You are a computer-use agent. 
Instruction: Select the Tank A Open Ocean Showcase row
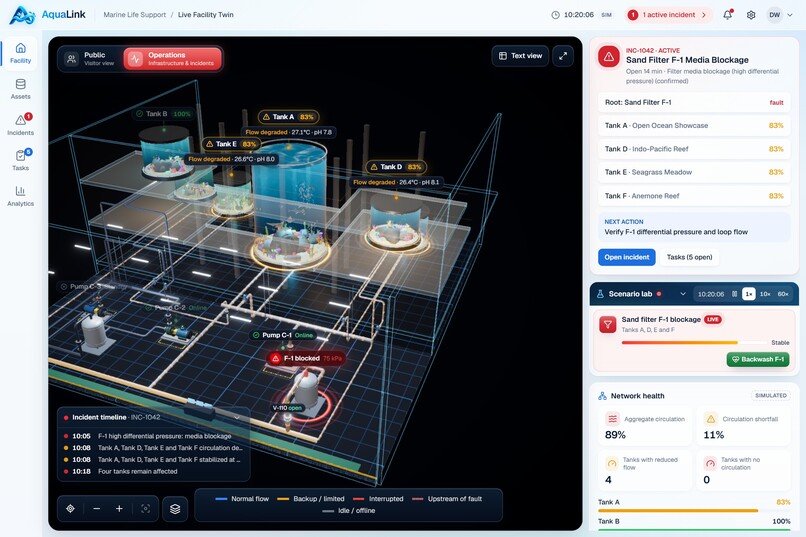pyautogui.click(x=694, y=125)
